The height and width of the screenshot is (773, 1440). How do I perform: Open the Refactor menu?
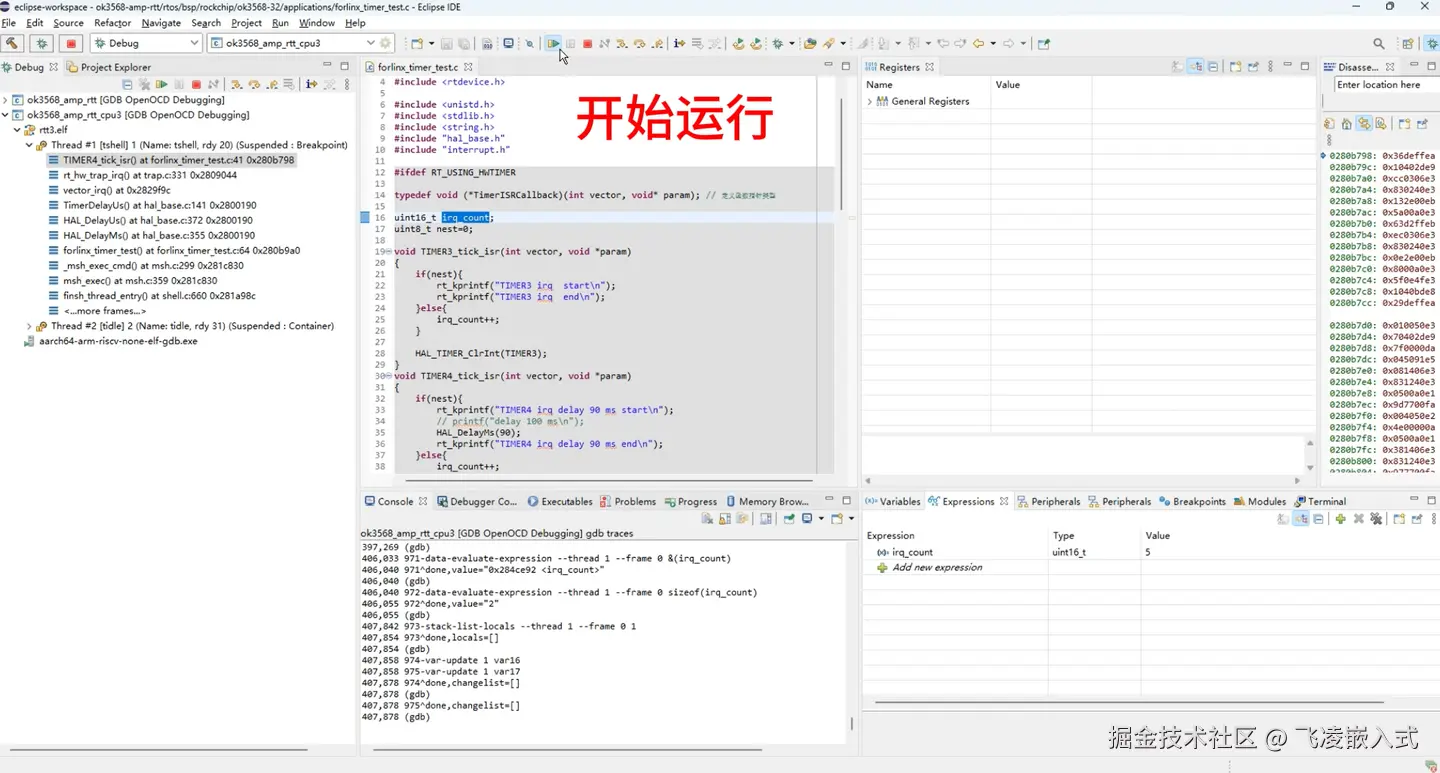112,23
